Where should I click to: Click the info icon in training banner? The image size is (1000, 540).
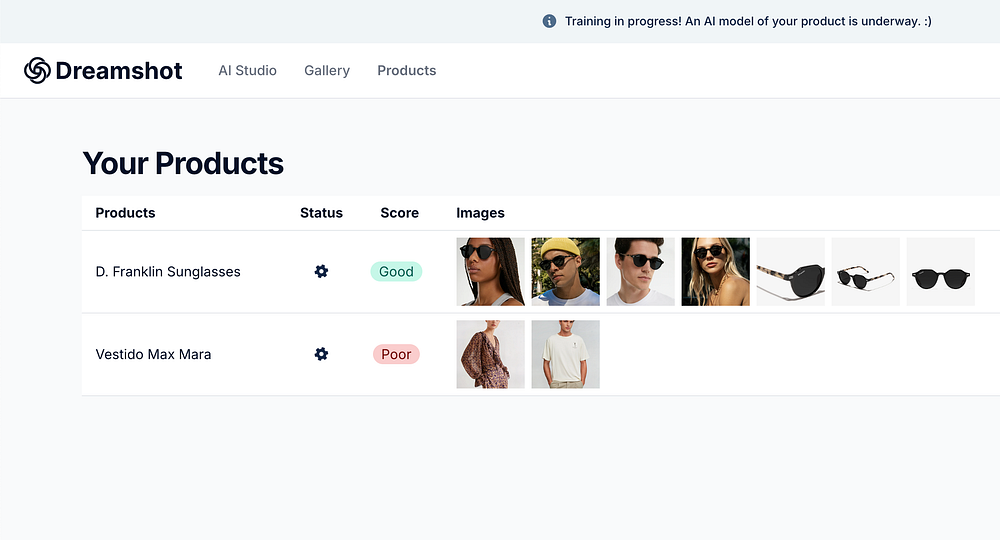549,21
